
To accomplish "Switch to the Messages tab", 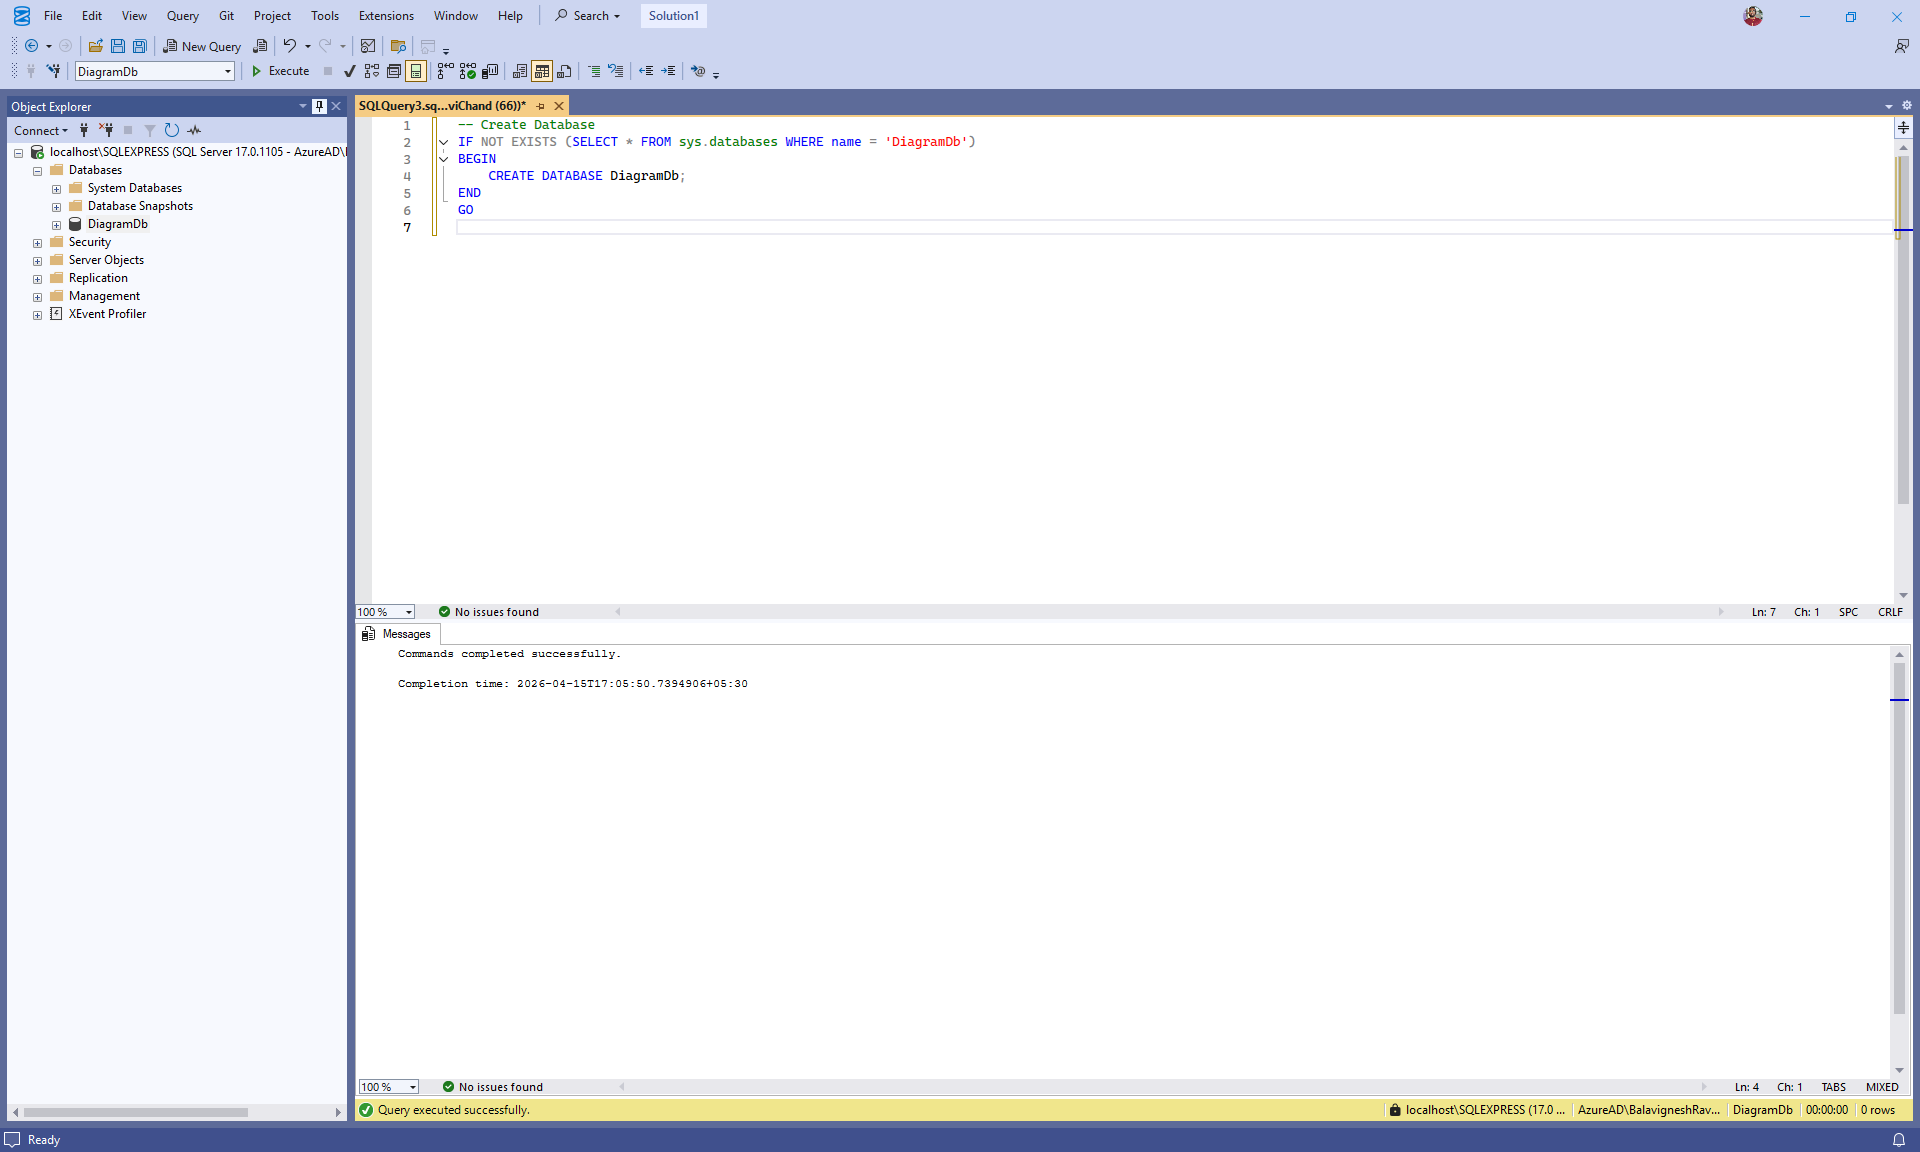I will 397,634.
